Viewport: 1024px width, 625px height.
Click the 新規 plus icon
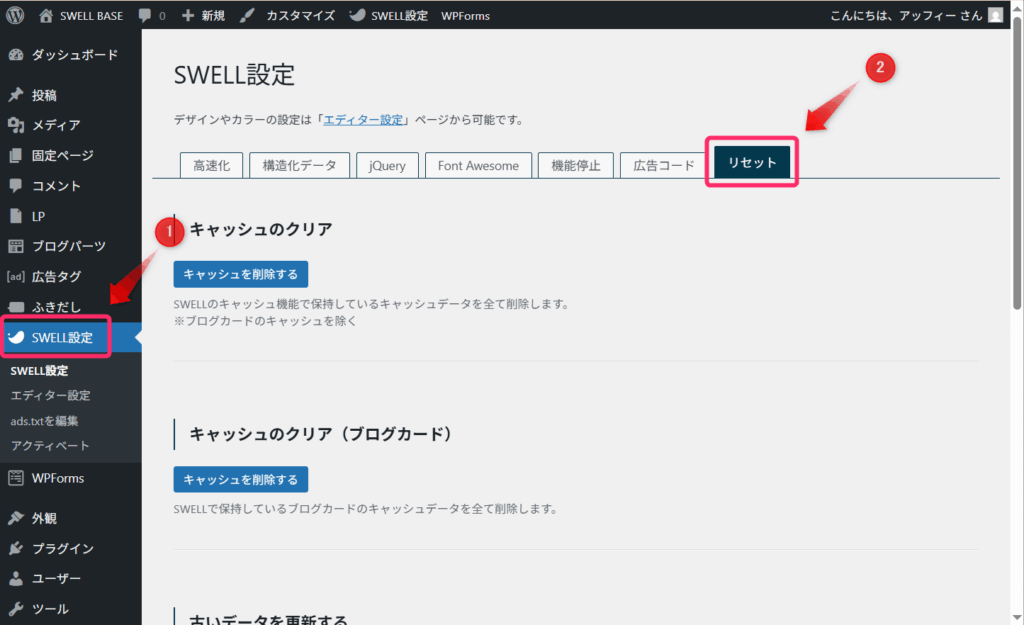tap(188, 16)
